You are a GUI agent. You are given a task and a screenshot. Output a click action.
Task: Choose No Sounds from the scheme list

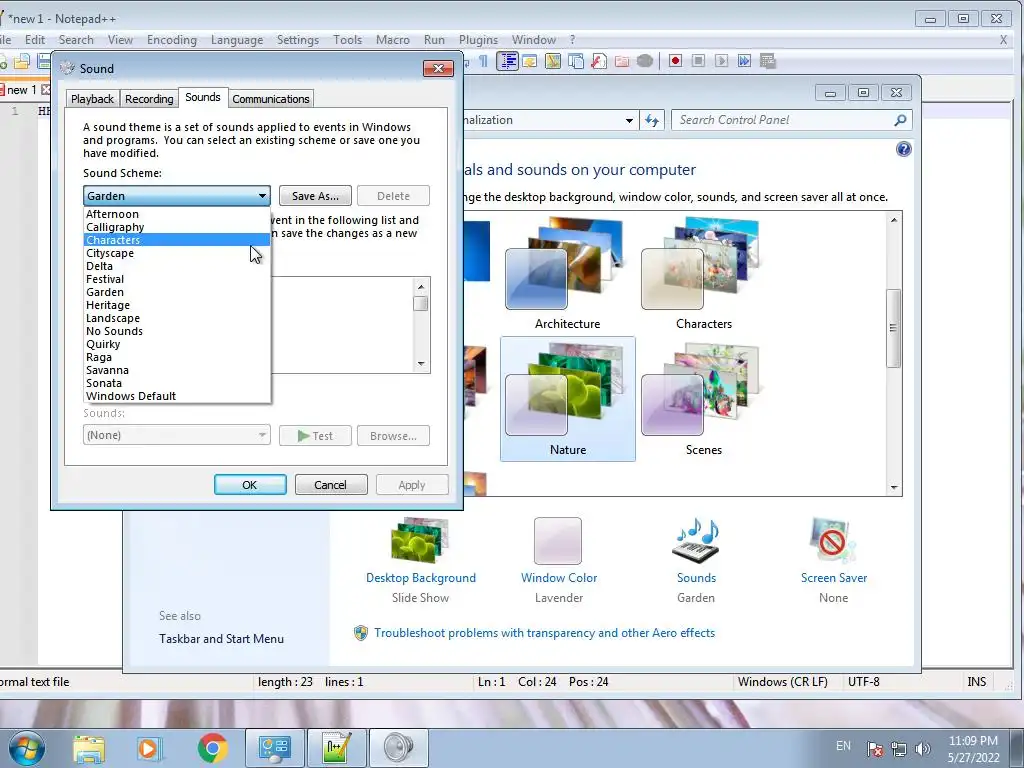(x=177, y=331)
